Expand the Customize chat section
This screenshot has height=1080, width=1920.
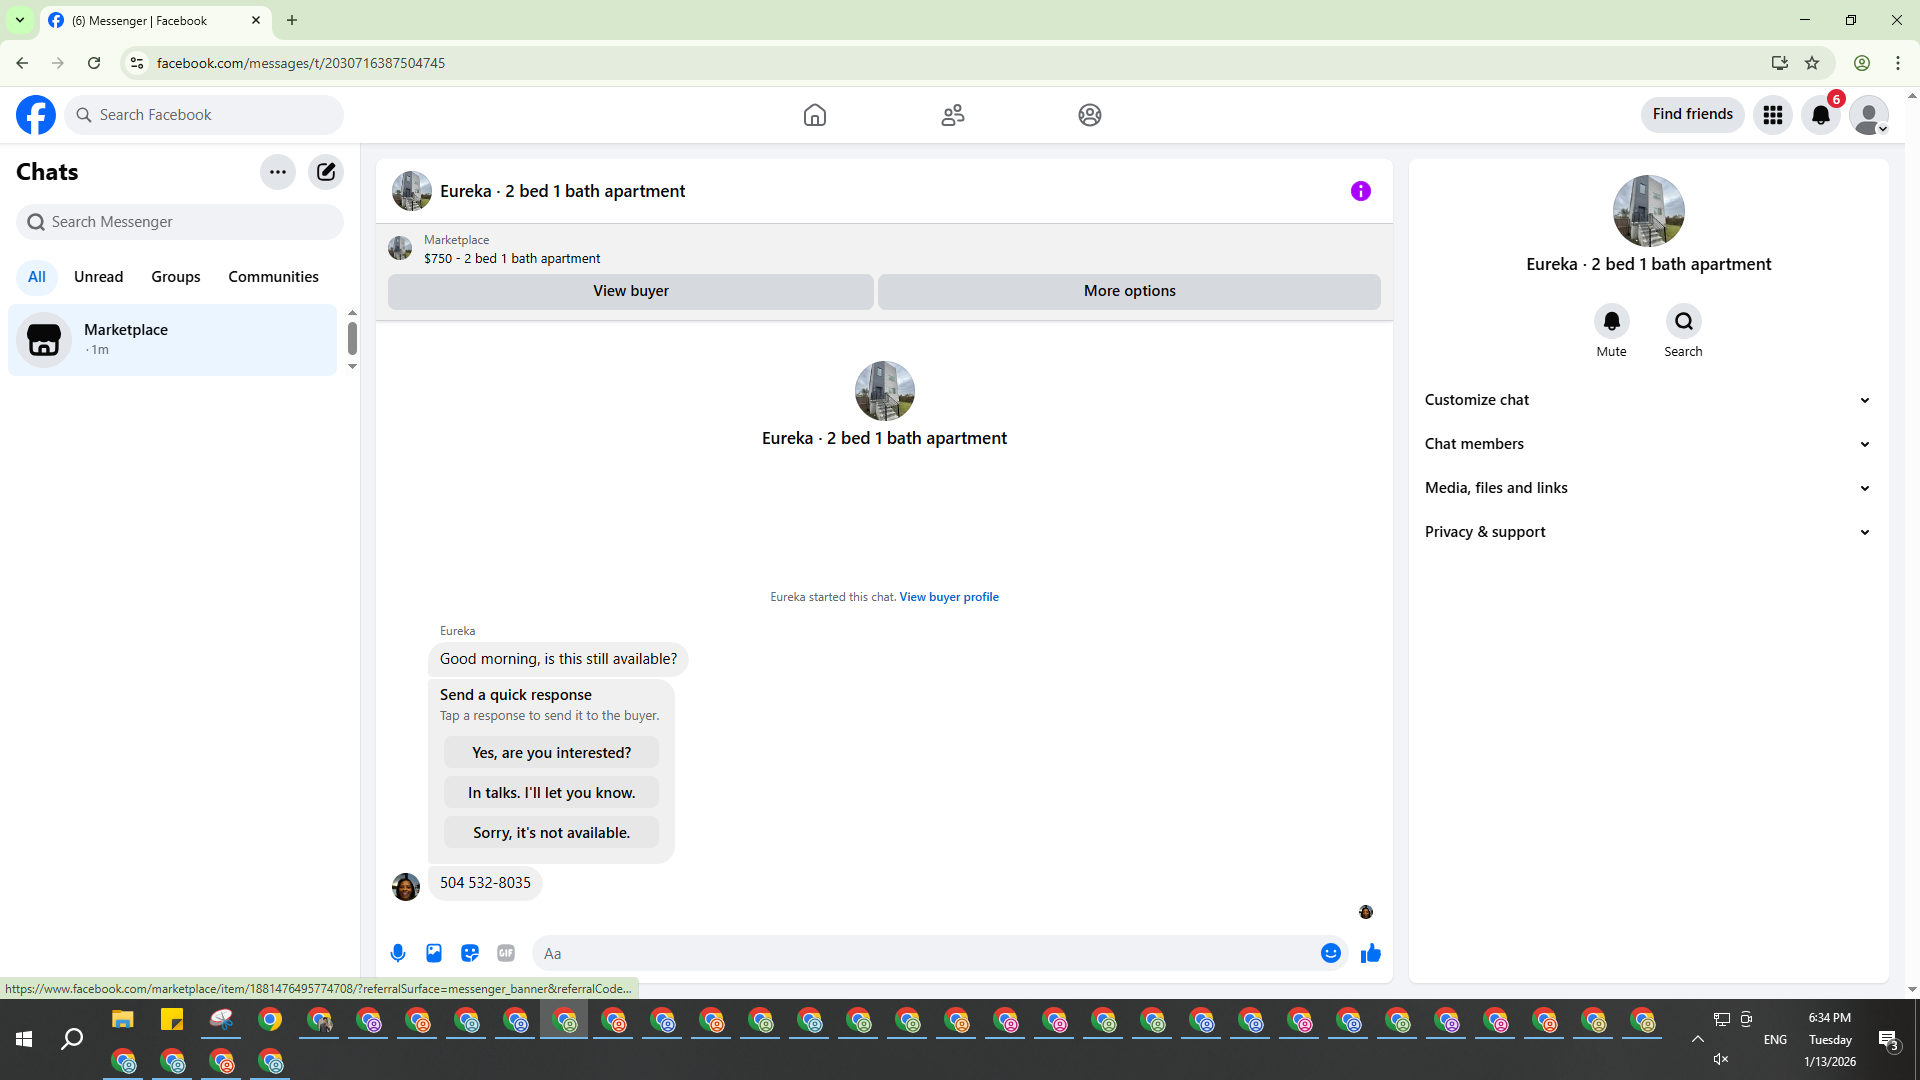point(1648,400)
